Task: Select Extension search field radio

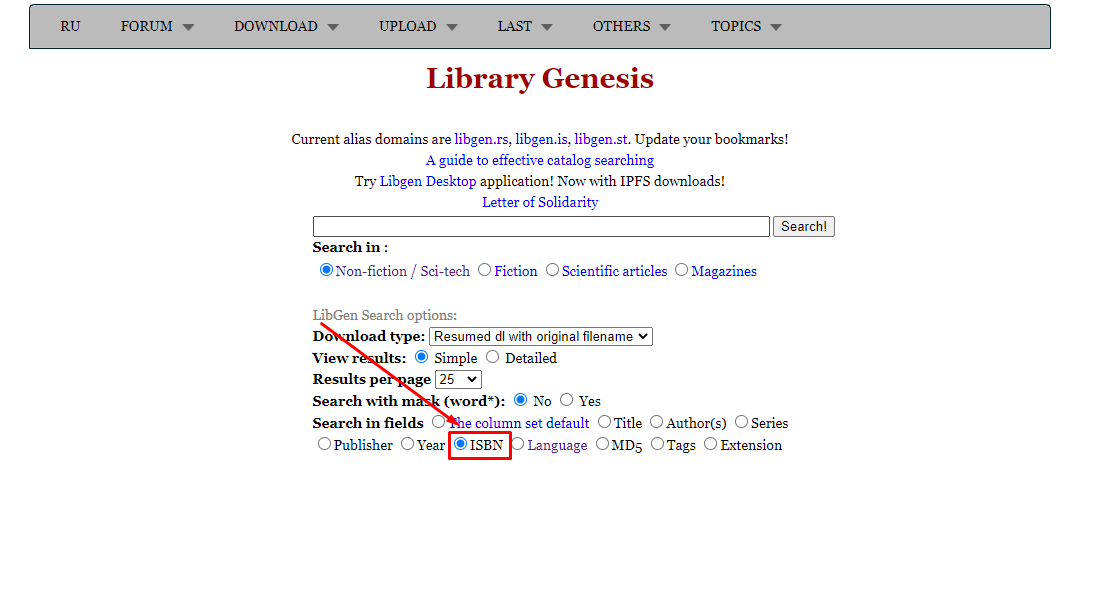Action: [711, 444]
